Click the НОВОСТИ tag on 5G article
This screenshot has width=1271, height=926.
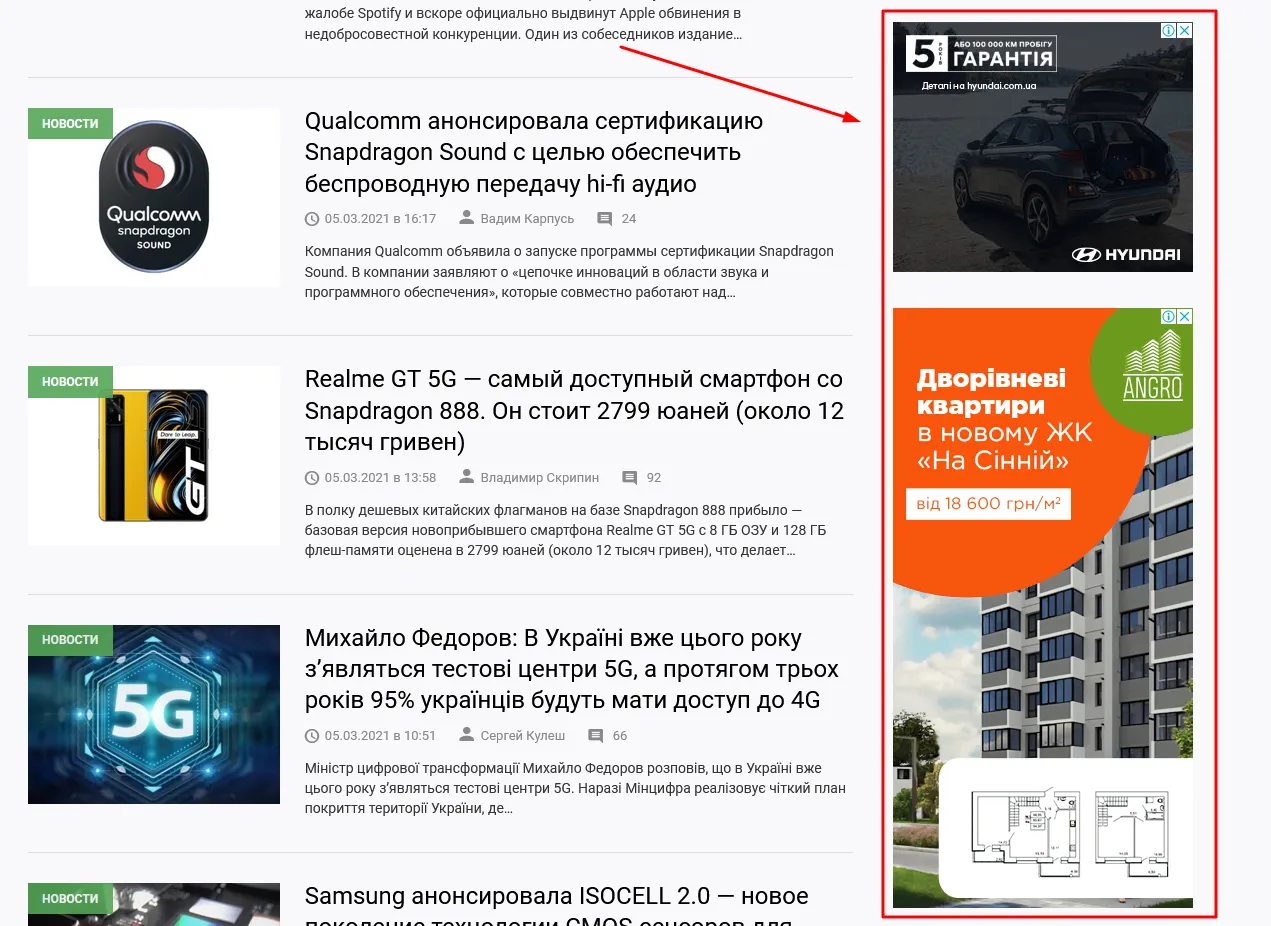click(x=70, y=640)
